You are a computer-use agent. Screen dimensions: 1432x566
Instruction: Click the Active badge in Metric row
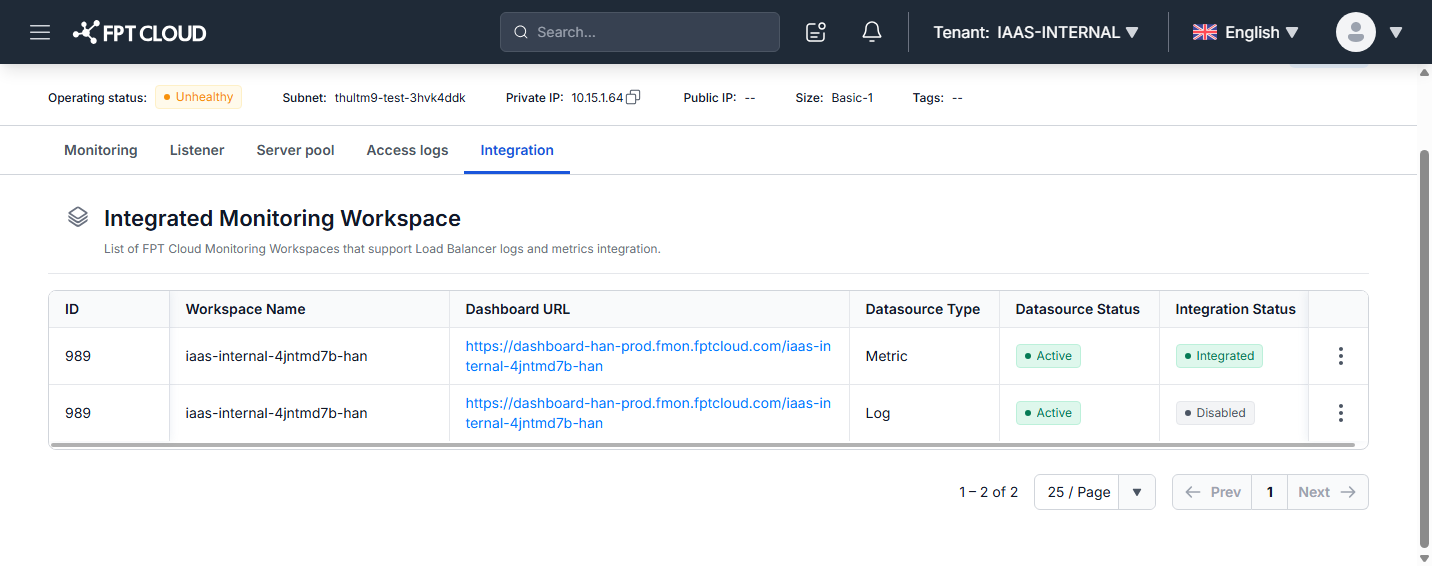coord(1048,356)
